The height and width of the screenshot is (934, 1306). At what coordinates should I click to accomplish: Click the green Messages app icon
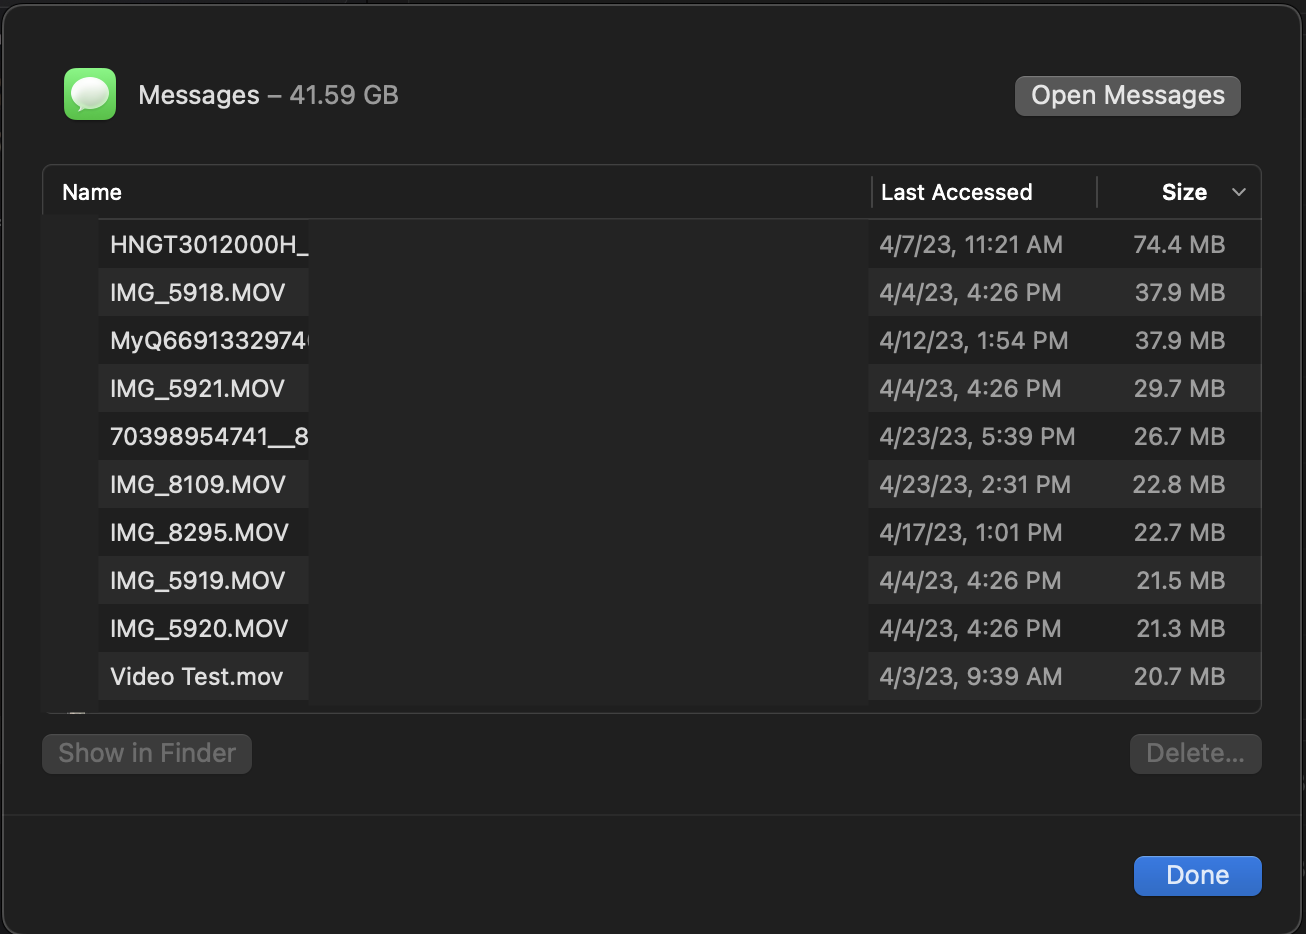click(x=90, y=94)
